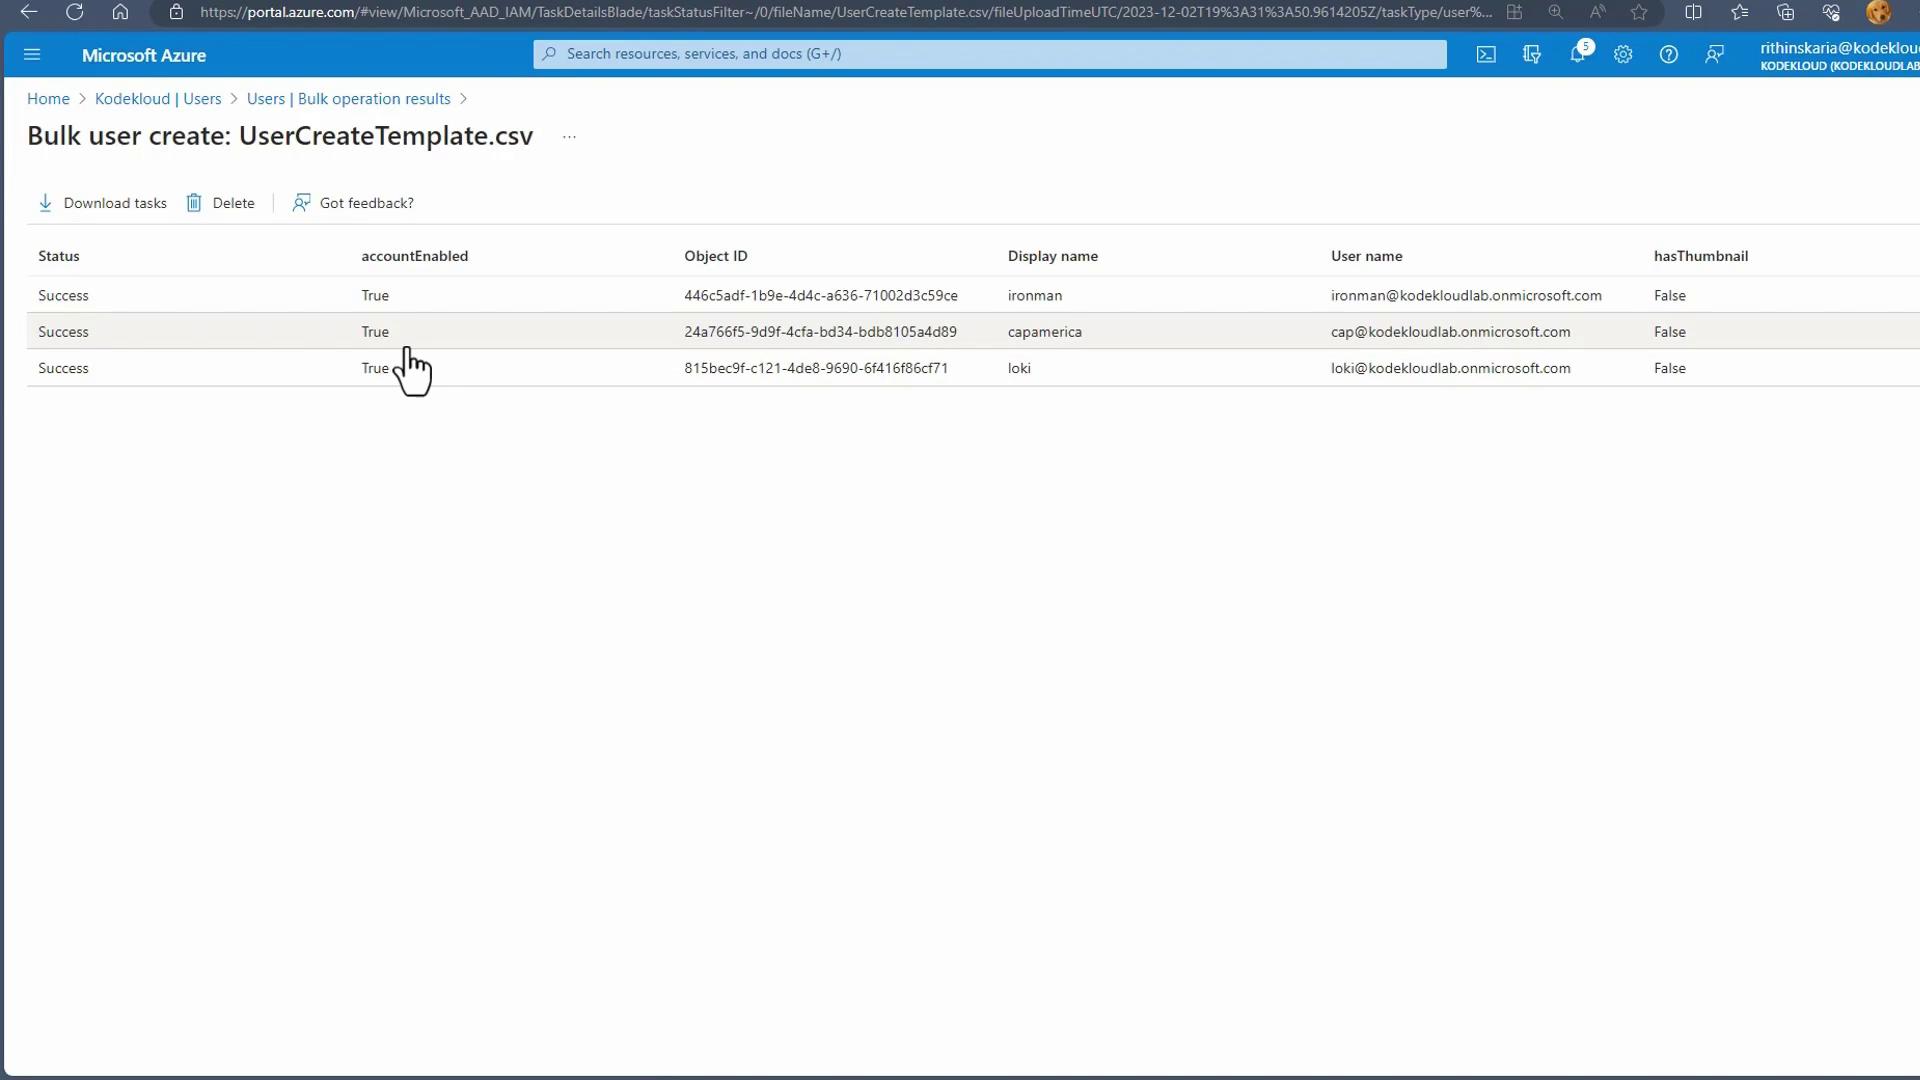The width and height of the screenshot is (1920, 1080).
Task: Sort by the hasThumbnail column header
Action: click(1701, 256)
